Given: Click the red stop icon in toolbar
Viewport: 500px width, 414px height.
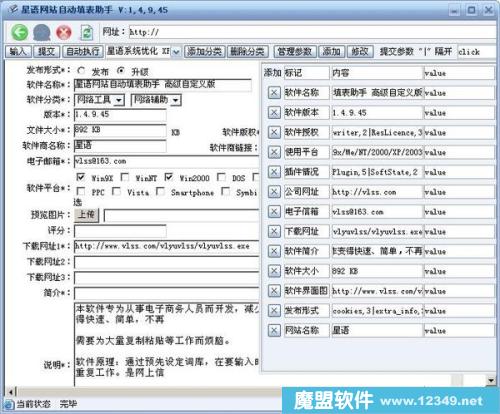Looking at the screenshot, I should (x=64, y=32).
